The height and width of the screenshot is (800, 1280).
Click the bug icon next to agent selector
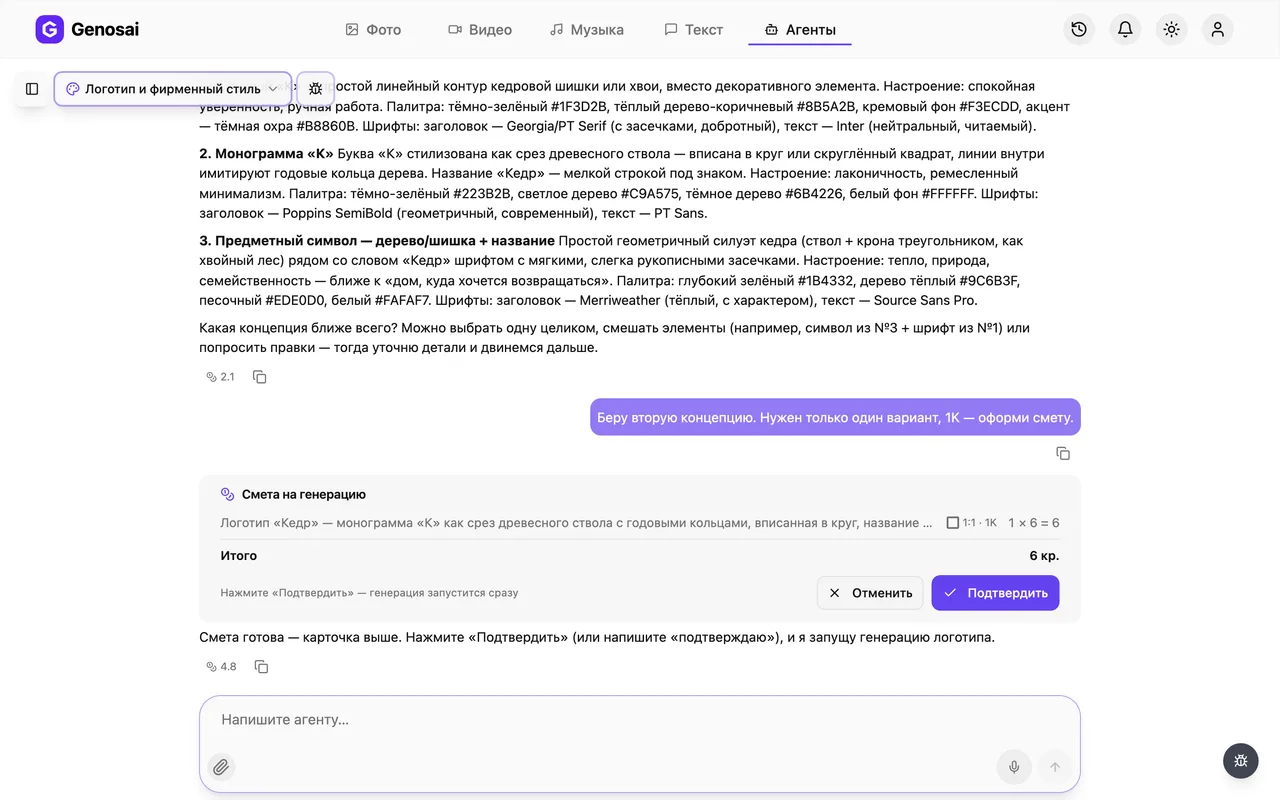point(316,89)
